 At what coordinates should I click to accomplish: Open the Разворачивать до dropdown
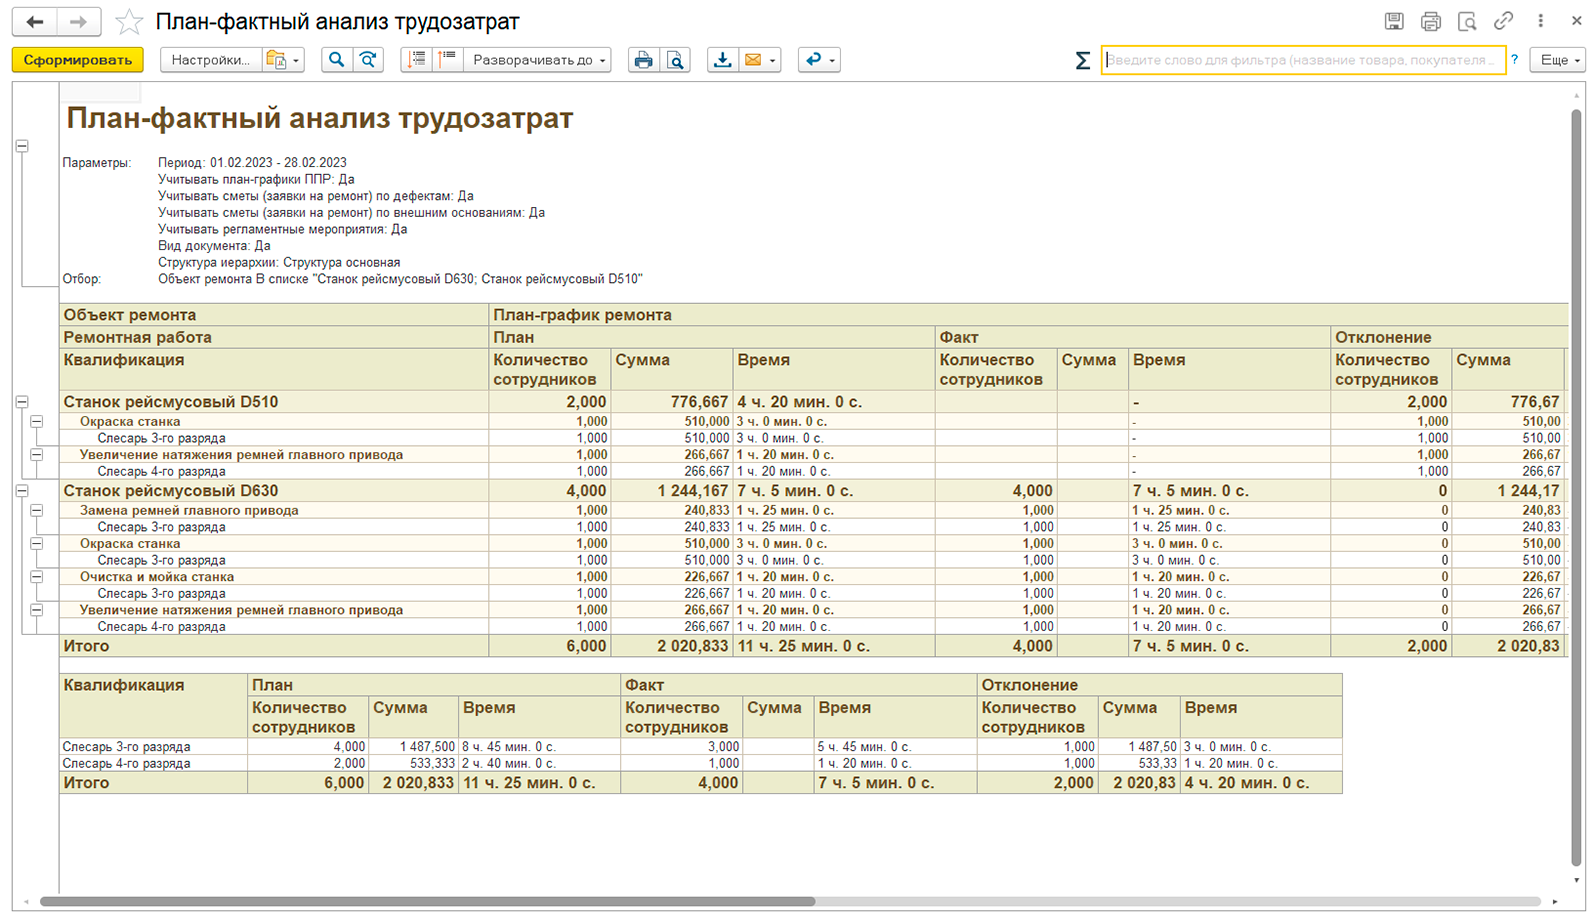pyautogui.click(x=538, y=60)
